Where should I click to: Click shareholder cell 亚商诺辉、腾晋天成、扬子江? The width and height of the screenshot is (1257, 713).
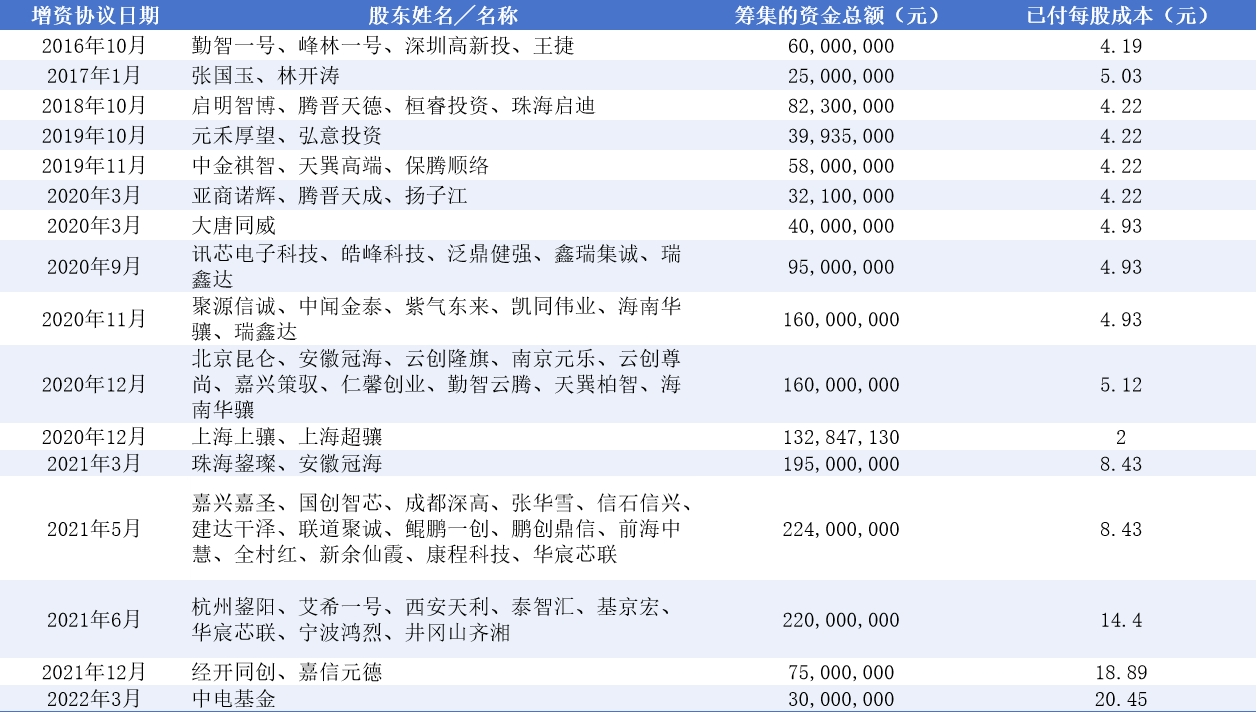(x=329, y=196)
